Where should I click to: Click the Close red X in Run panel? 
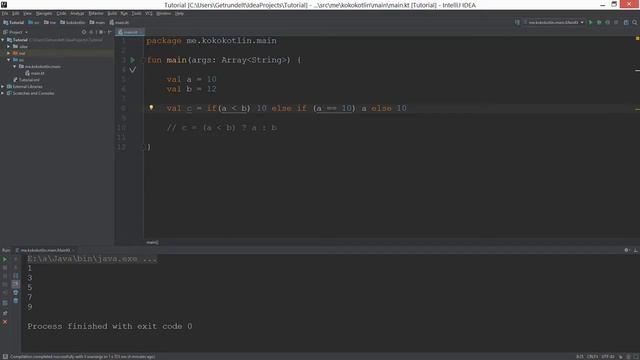[x=5, y=322]
